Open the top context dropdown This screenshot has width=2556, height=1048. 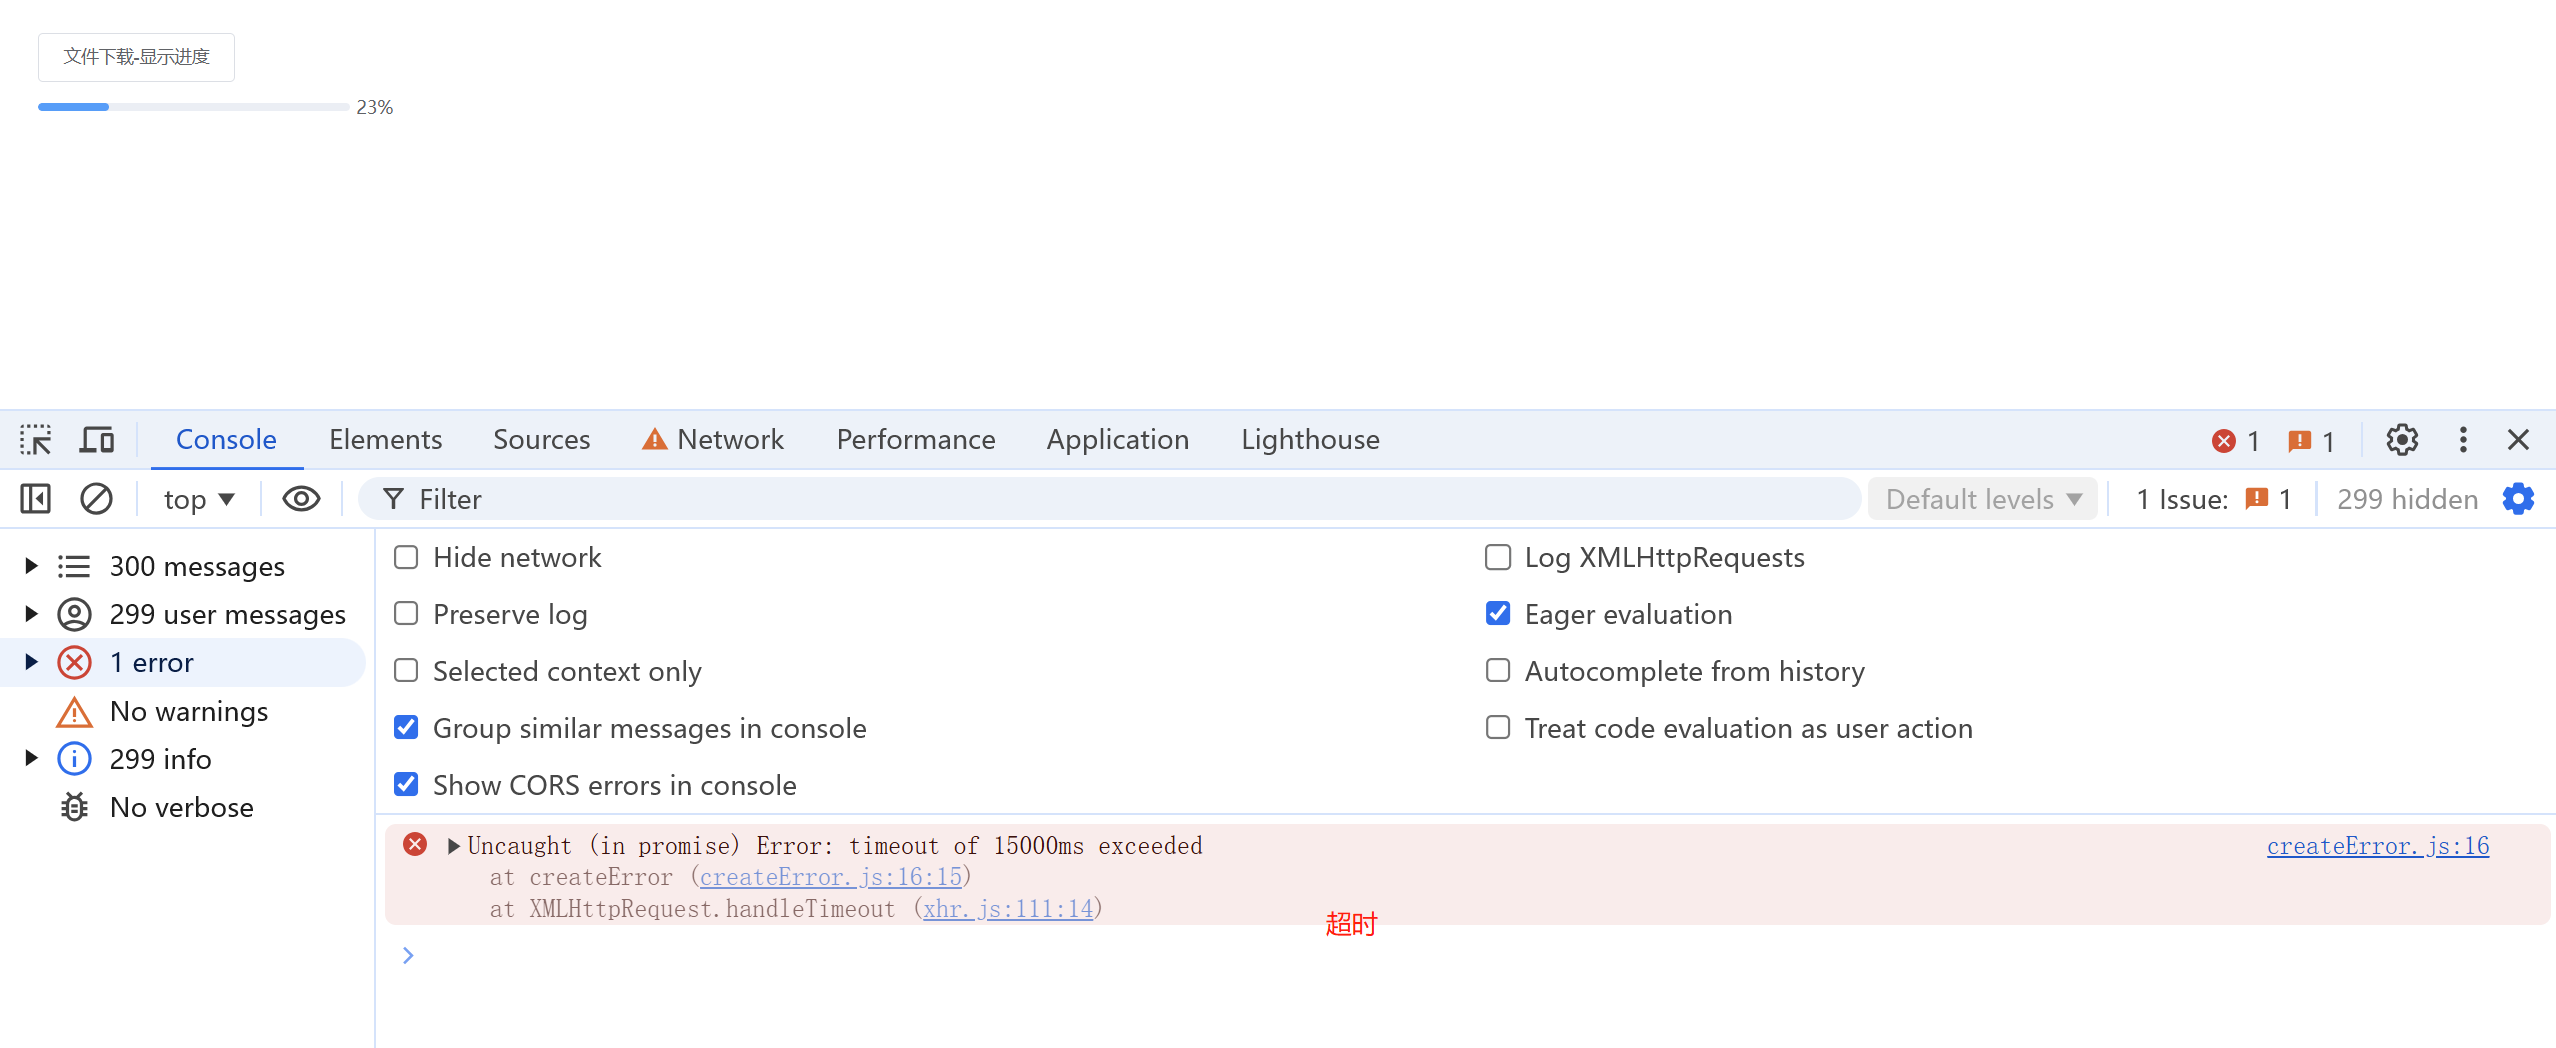(x=199, y=499)
